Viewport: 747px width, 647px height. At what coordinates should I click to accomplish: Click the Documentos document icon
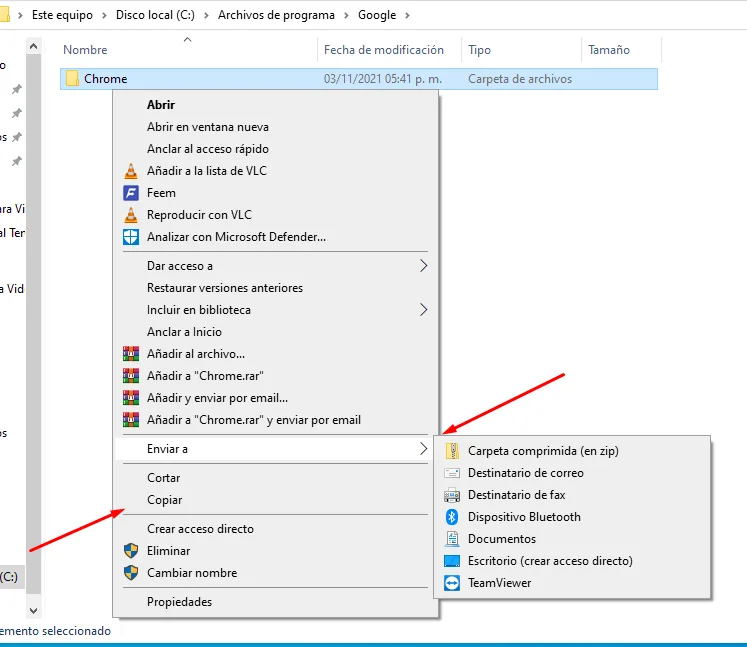[452, 539]
